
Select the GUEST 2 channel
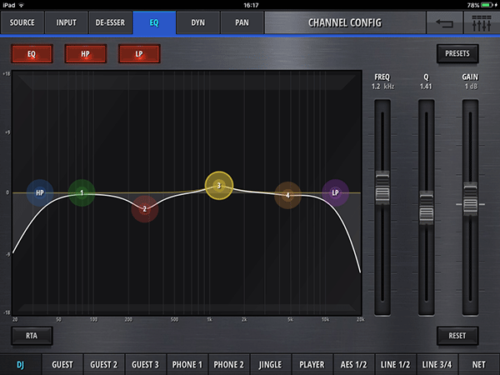pos(104,365)
